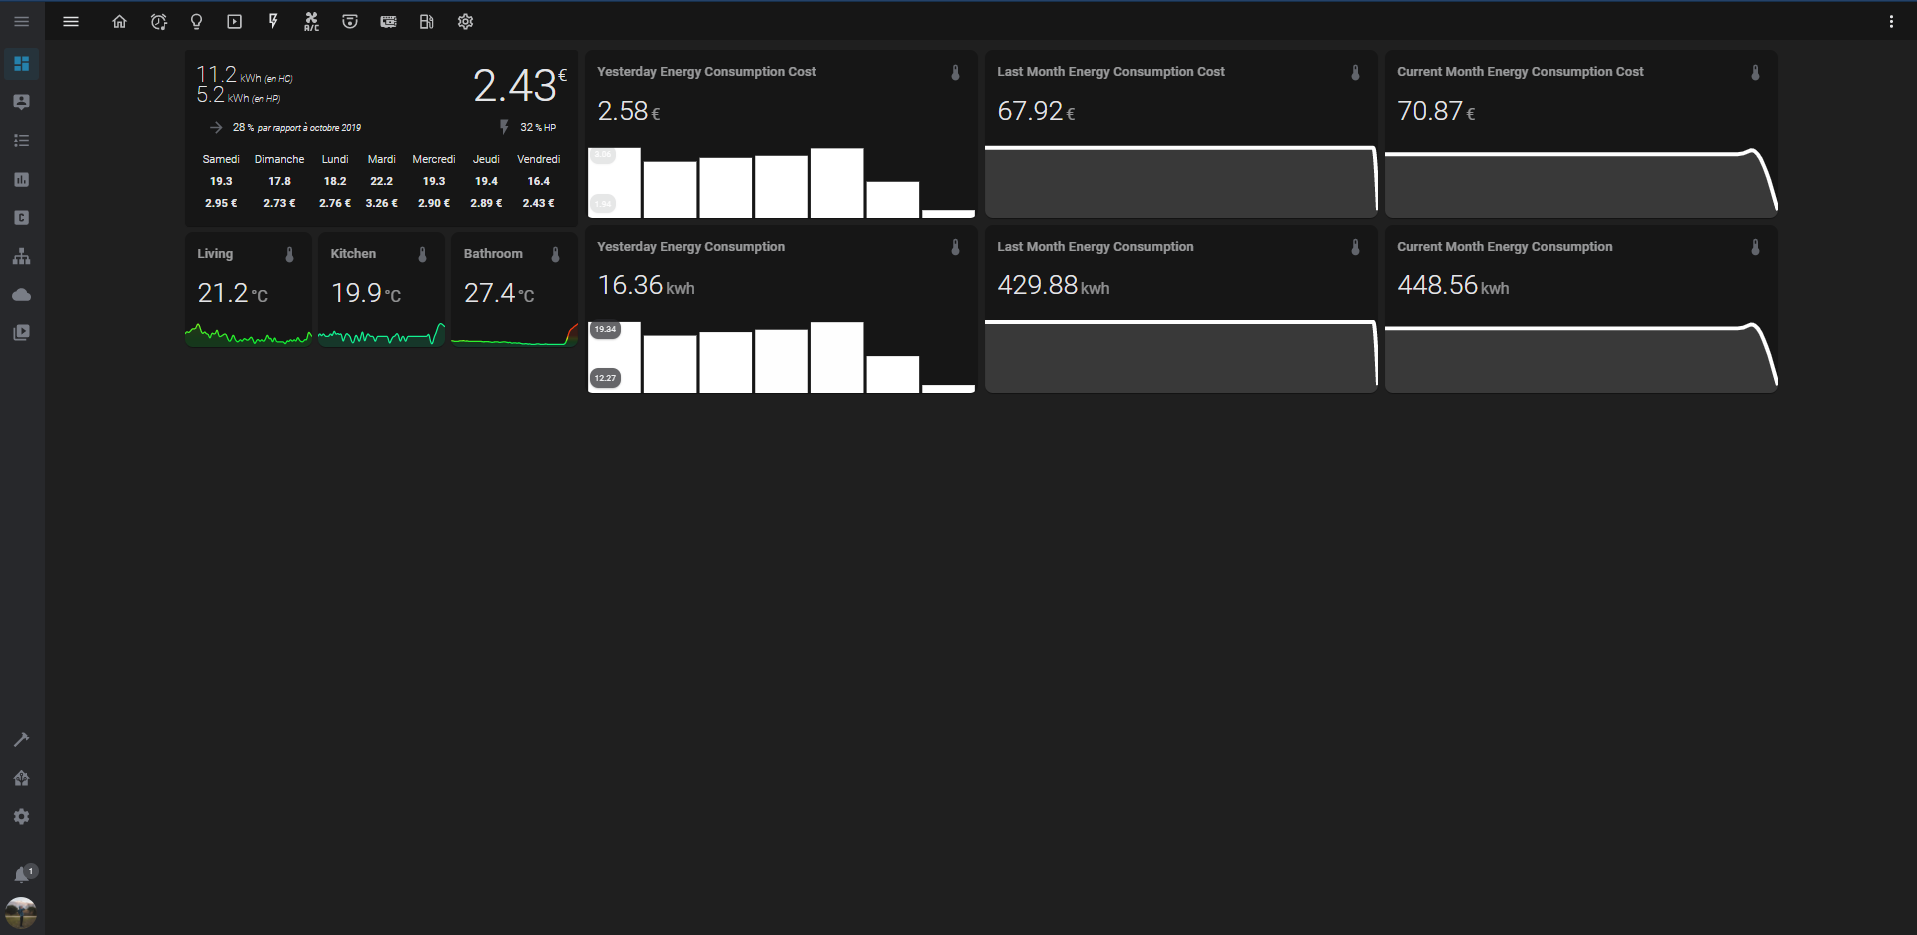Open the Map person icon in sidebar
This screenshot has width=1917, height=935.
pyautogui.click(x=21, y=102)
